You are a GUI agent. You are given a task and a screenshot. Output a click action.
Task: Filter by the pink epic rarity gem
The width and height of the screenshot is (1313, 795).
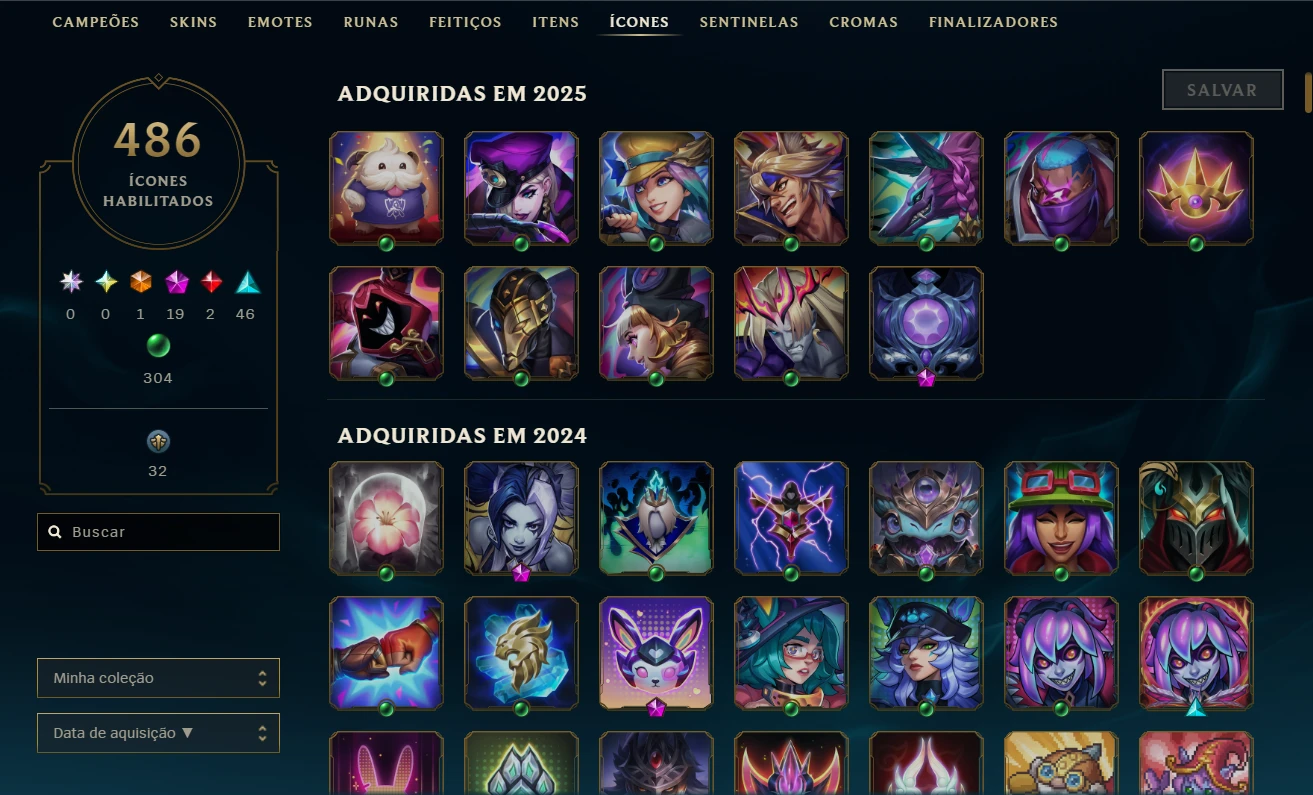[176, 283]
